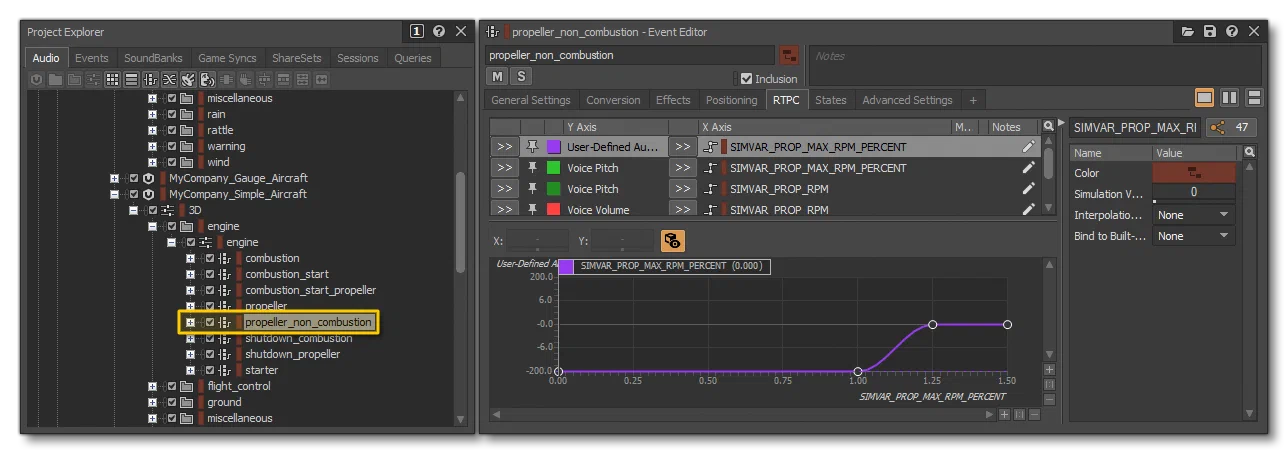Select the single-pane layout icon
Viewport: 1288px width, 454px height.
[x=1205, y=98]
